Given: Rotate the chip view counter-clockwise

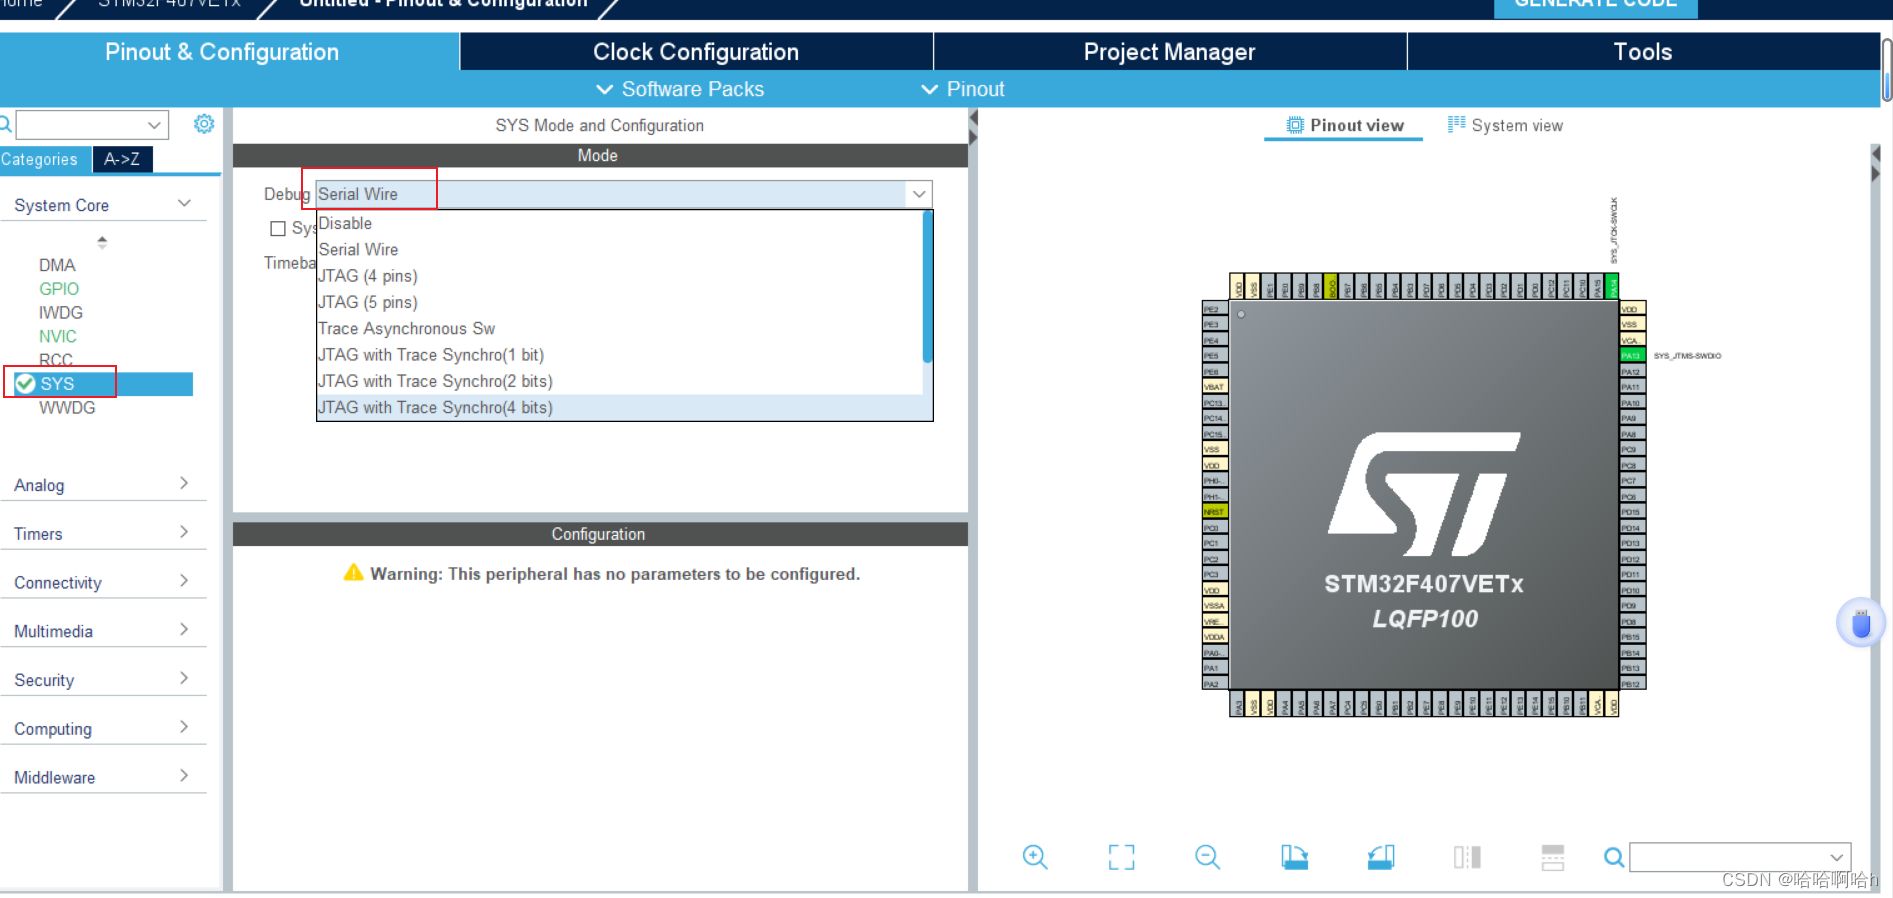Looking at the screenshot, I should [1381, 857].
